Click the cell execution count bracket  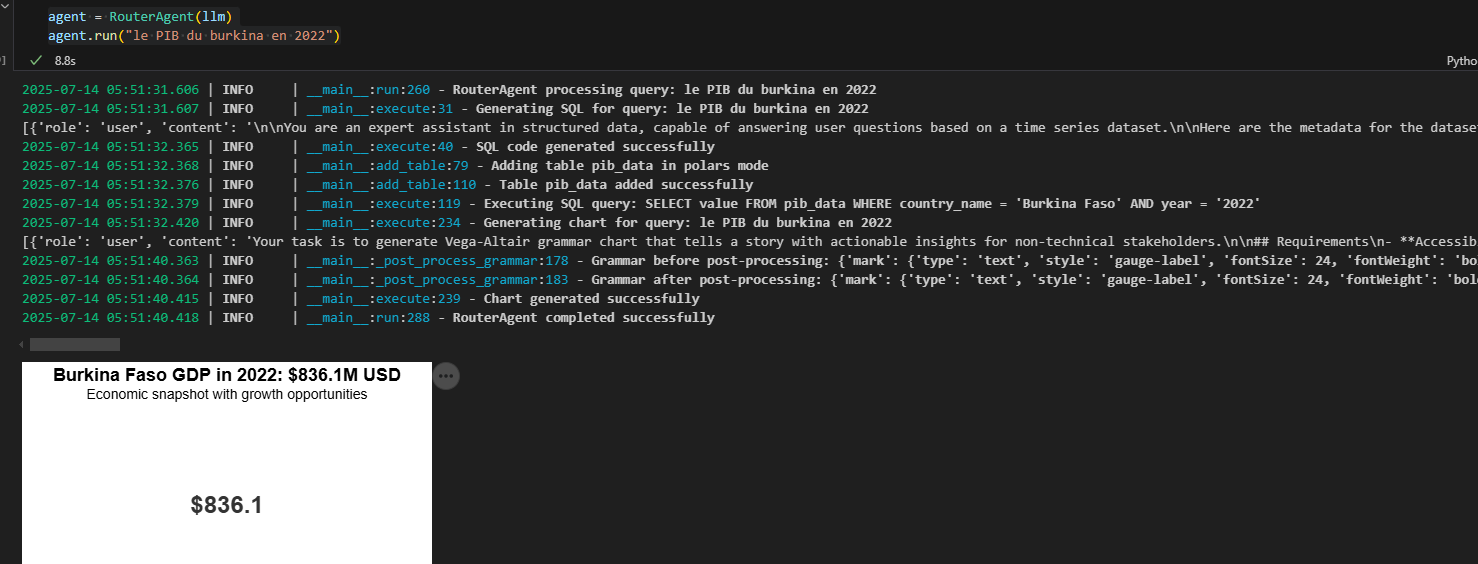tap(3, 61)
